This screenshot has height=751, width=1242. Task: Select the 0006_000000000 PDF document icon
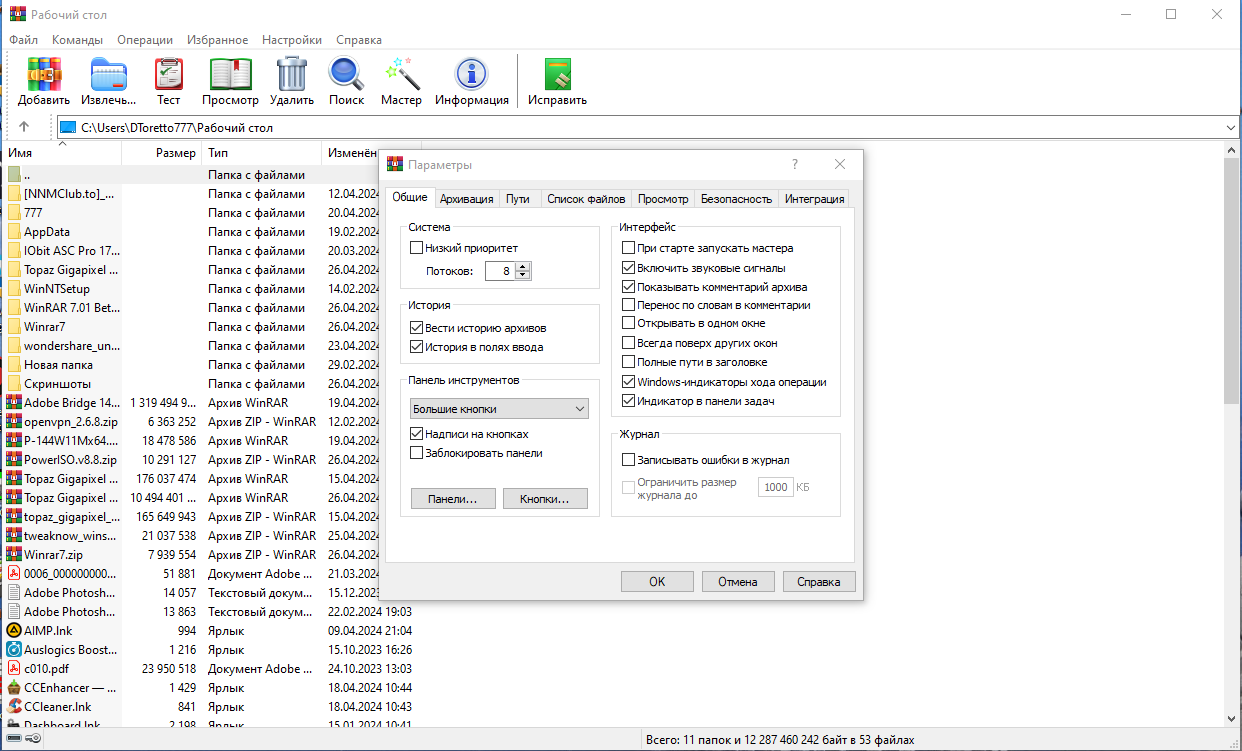coord(14,574)
